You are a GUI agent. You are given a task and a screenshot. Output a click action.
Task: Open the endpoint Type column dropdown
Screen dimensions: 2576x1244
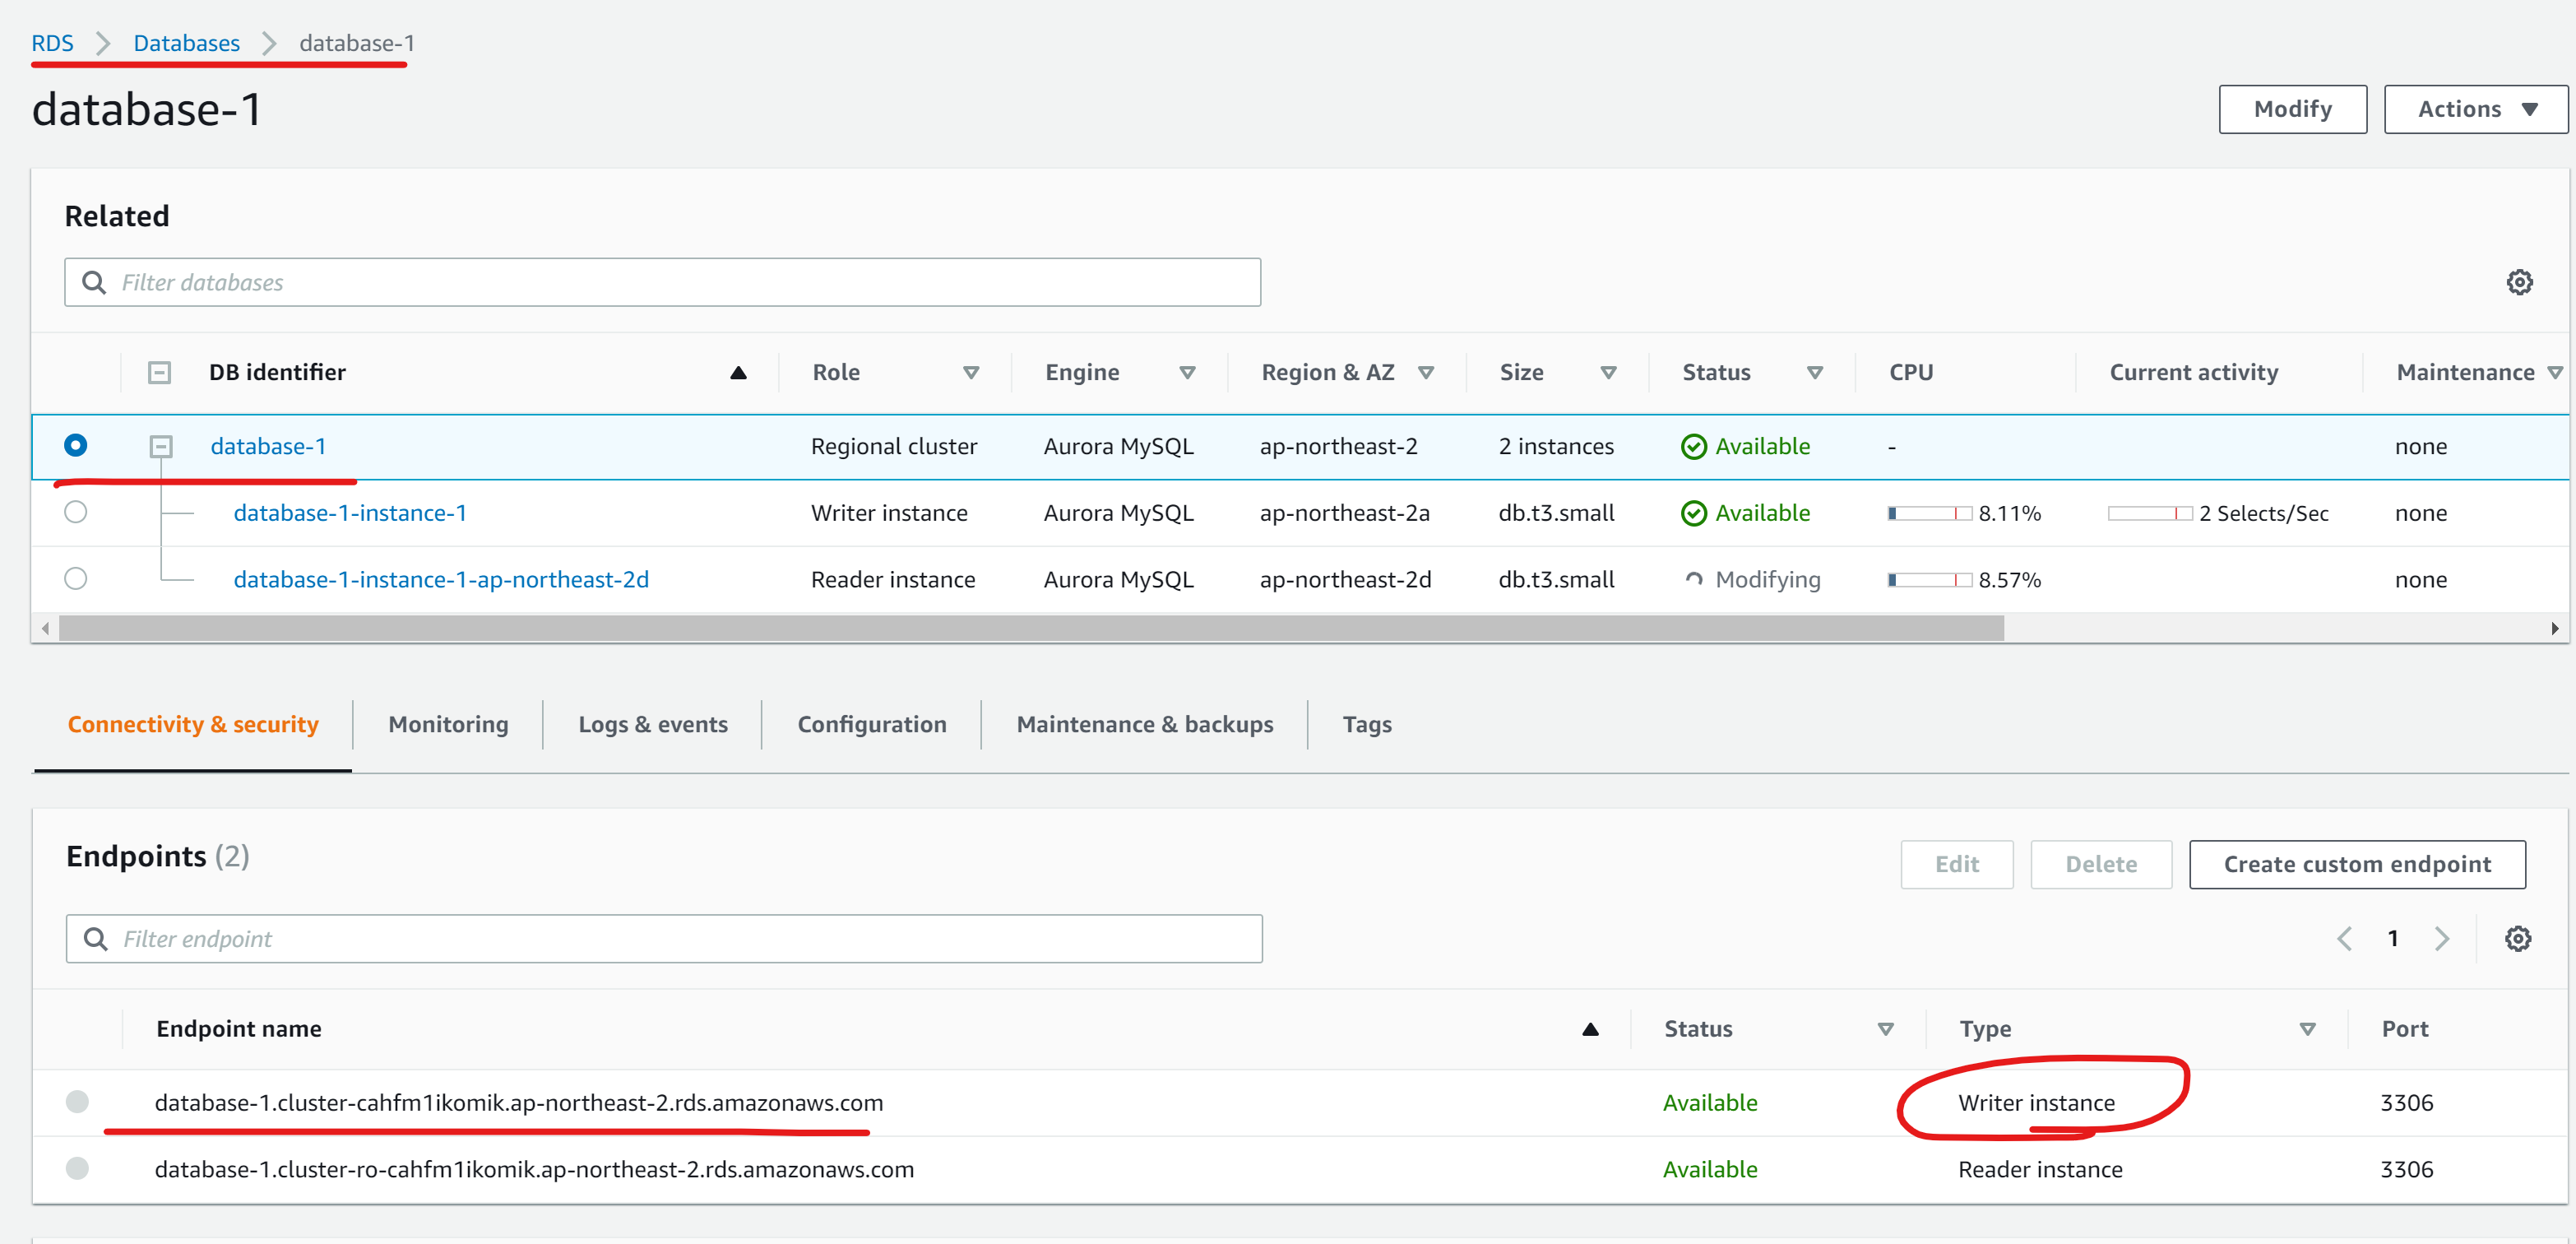pos(2307,1029)
